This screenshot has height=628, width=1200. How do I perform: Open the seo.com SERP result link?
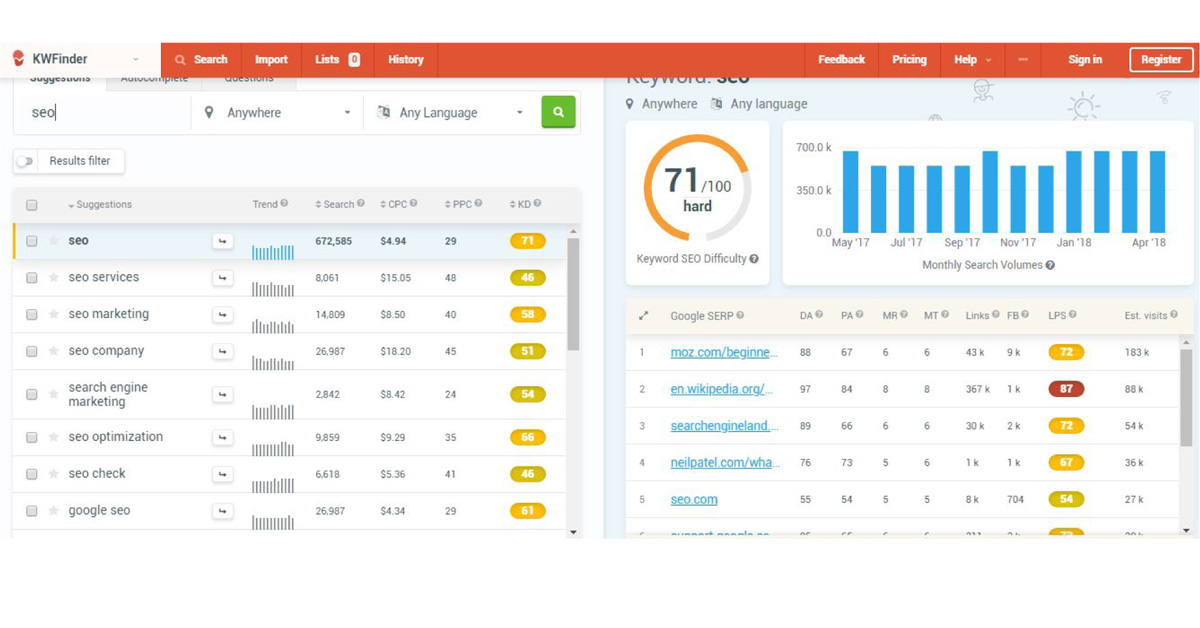coord(694,500)
